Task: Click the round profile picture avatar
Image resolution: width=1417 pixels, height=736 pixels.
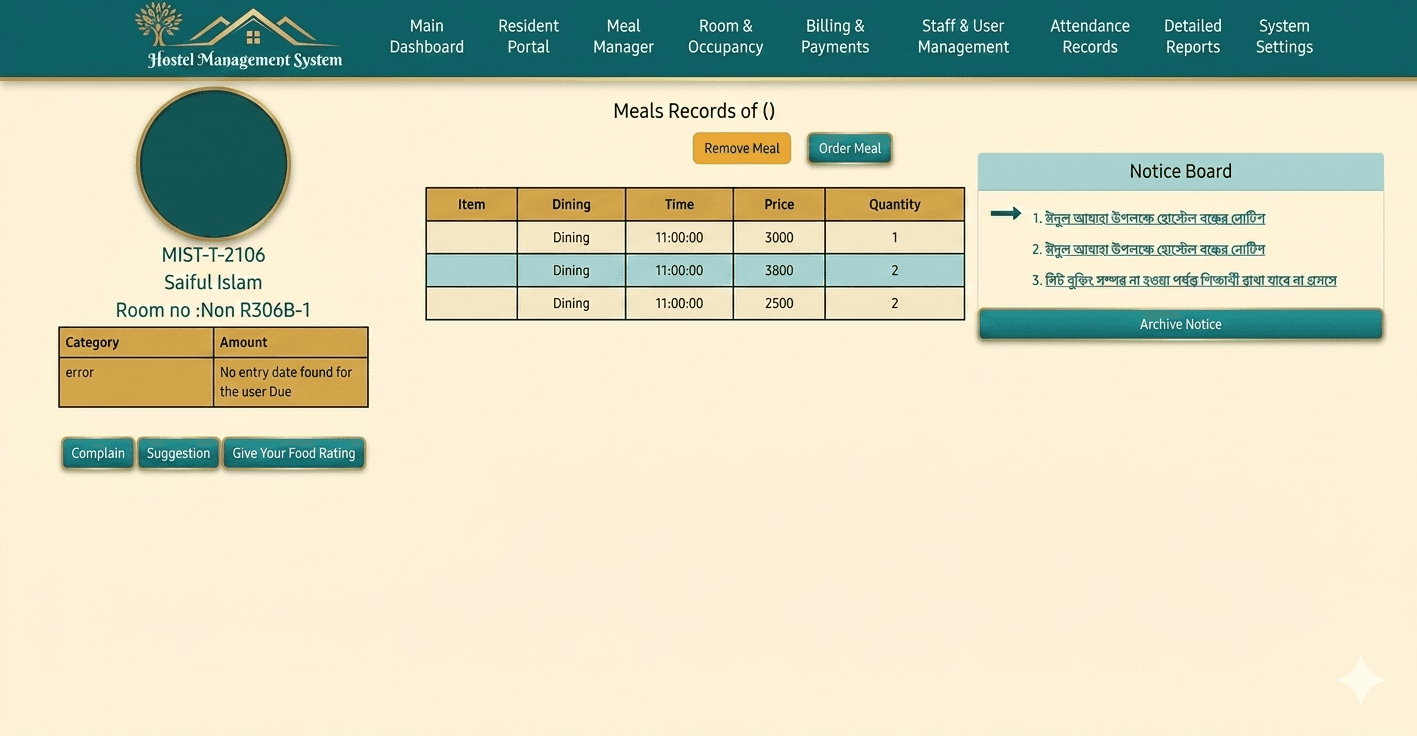Action: 213,163
